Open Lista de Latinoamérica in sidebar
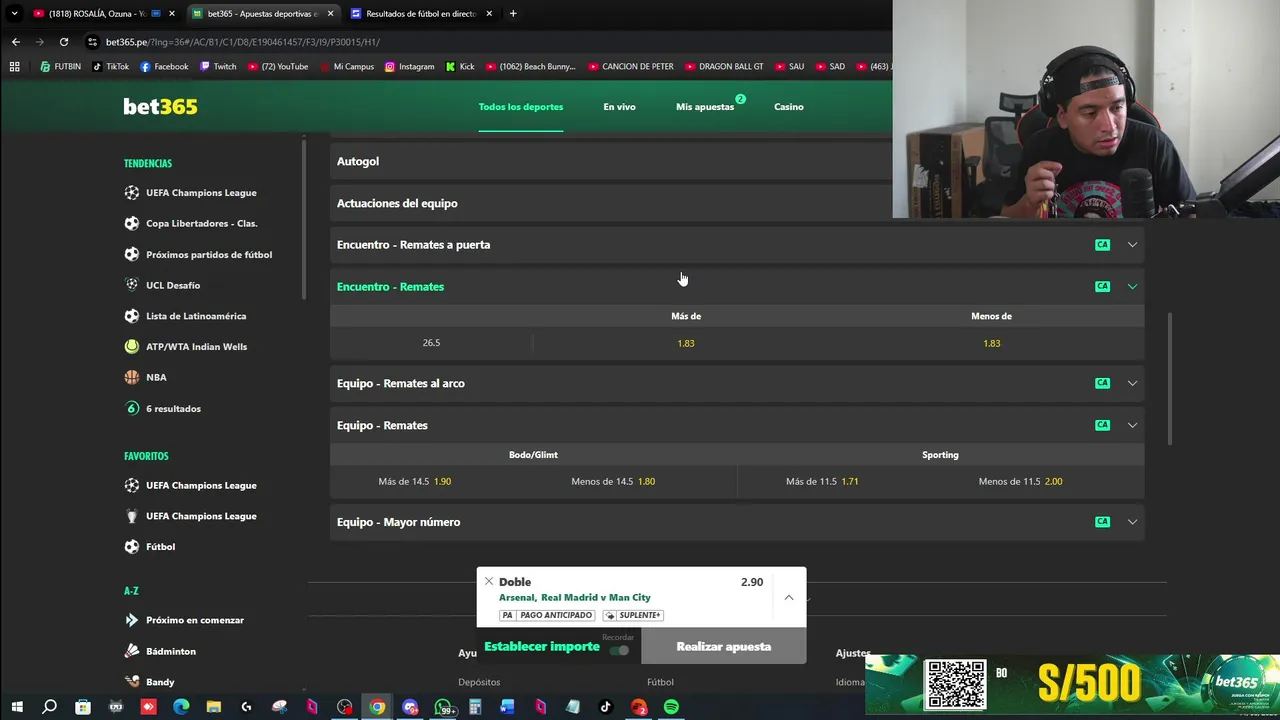 click(185, 316)
